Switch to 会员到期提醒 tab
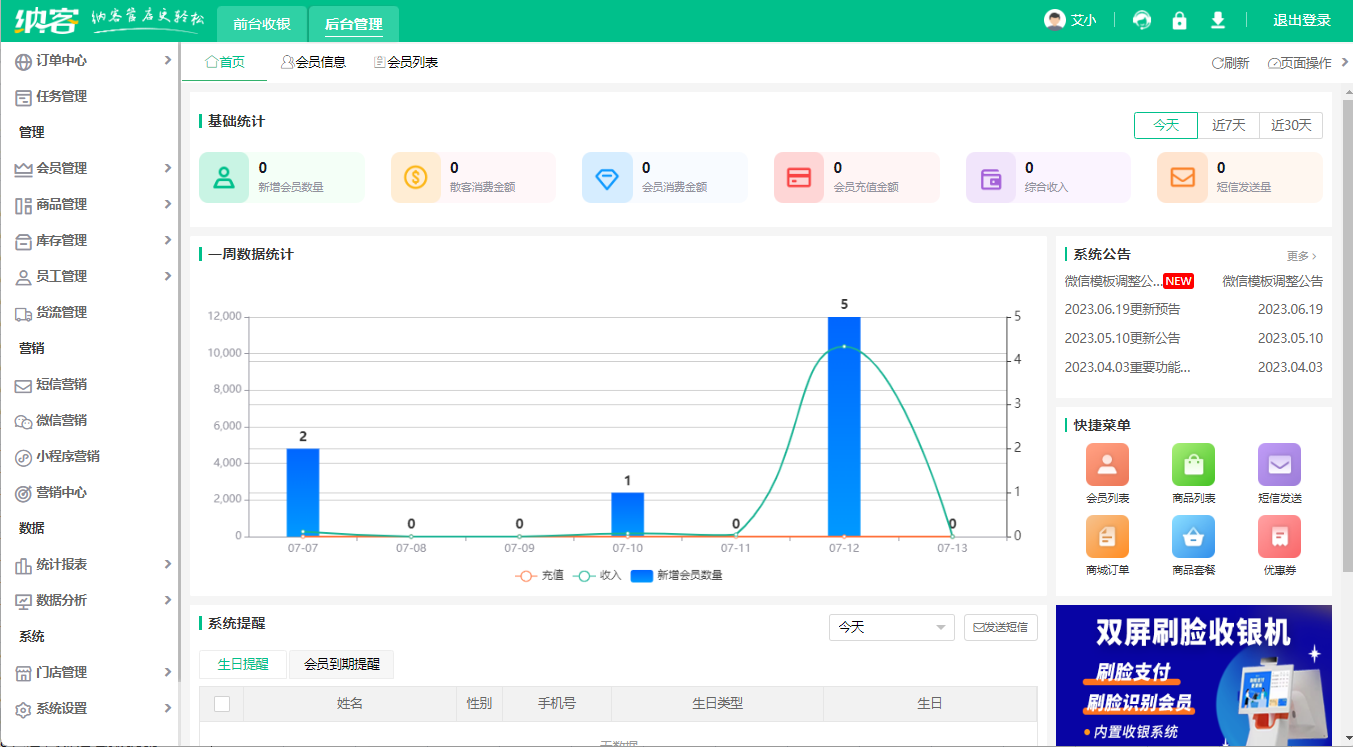The height and width of the screenshot is (747, 1353). click(341, 664)
